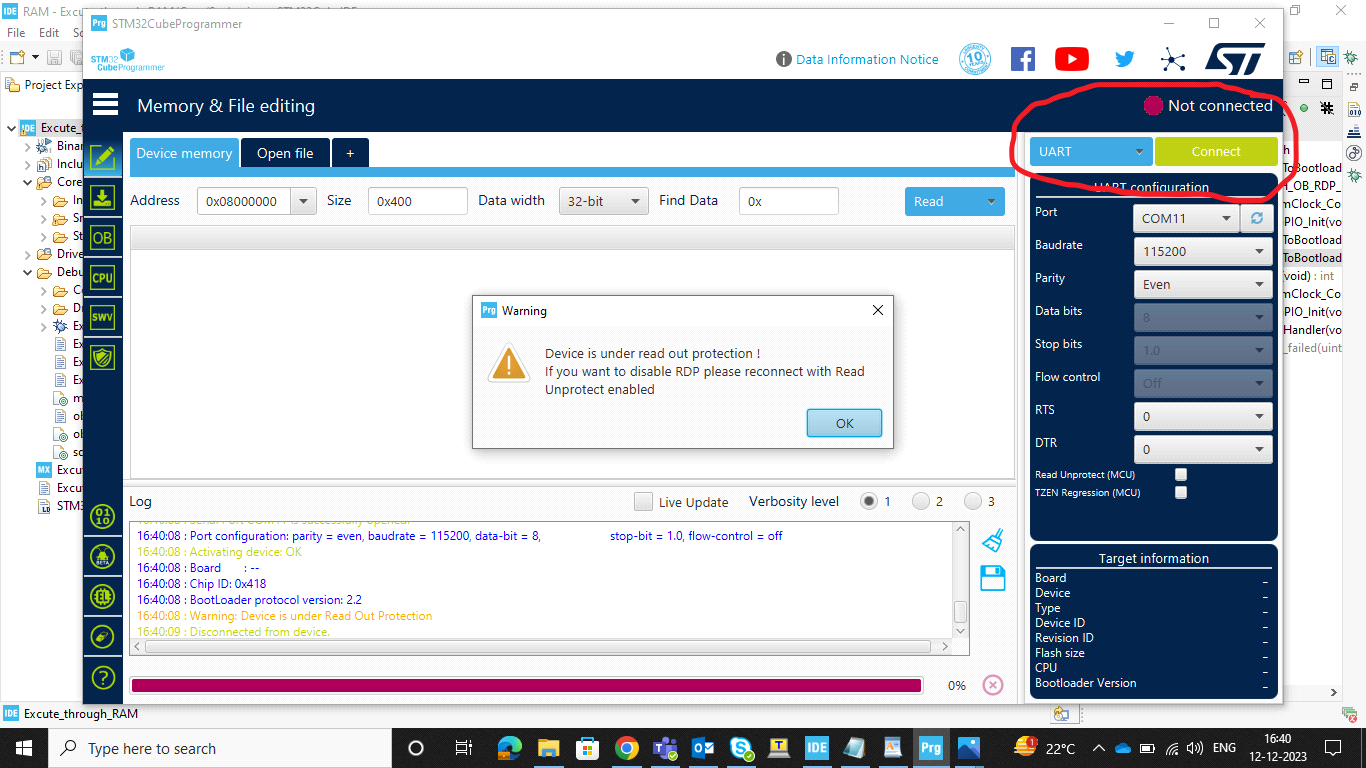Open the Memory & File editing pencil icon
The width and height of the screenshot is (1366, 768).
pyautogui.click(x=102, y=157)
